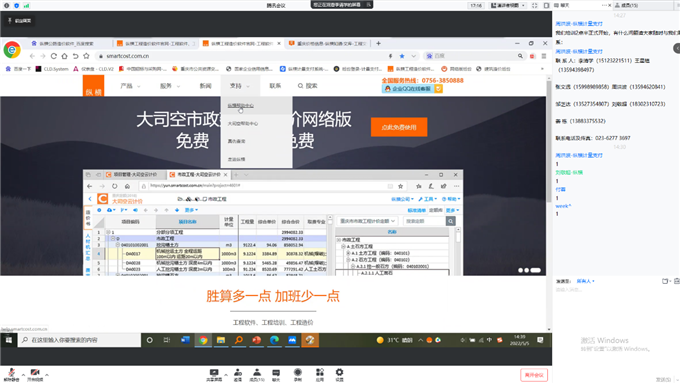Select the active third carousel indicator bar
This screenshot has height=384, width=680.
point(535,270)
